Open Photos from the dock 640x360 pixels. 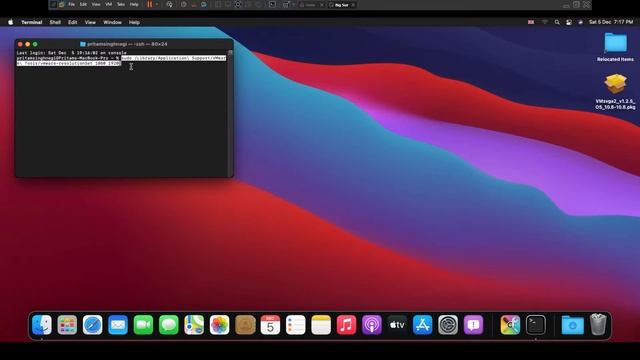[x=220, y=325]
